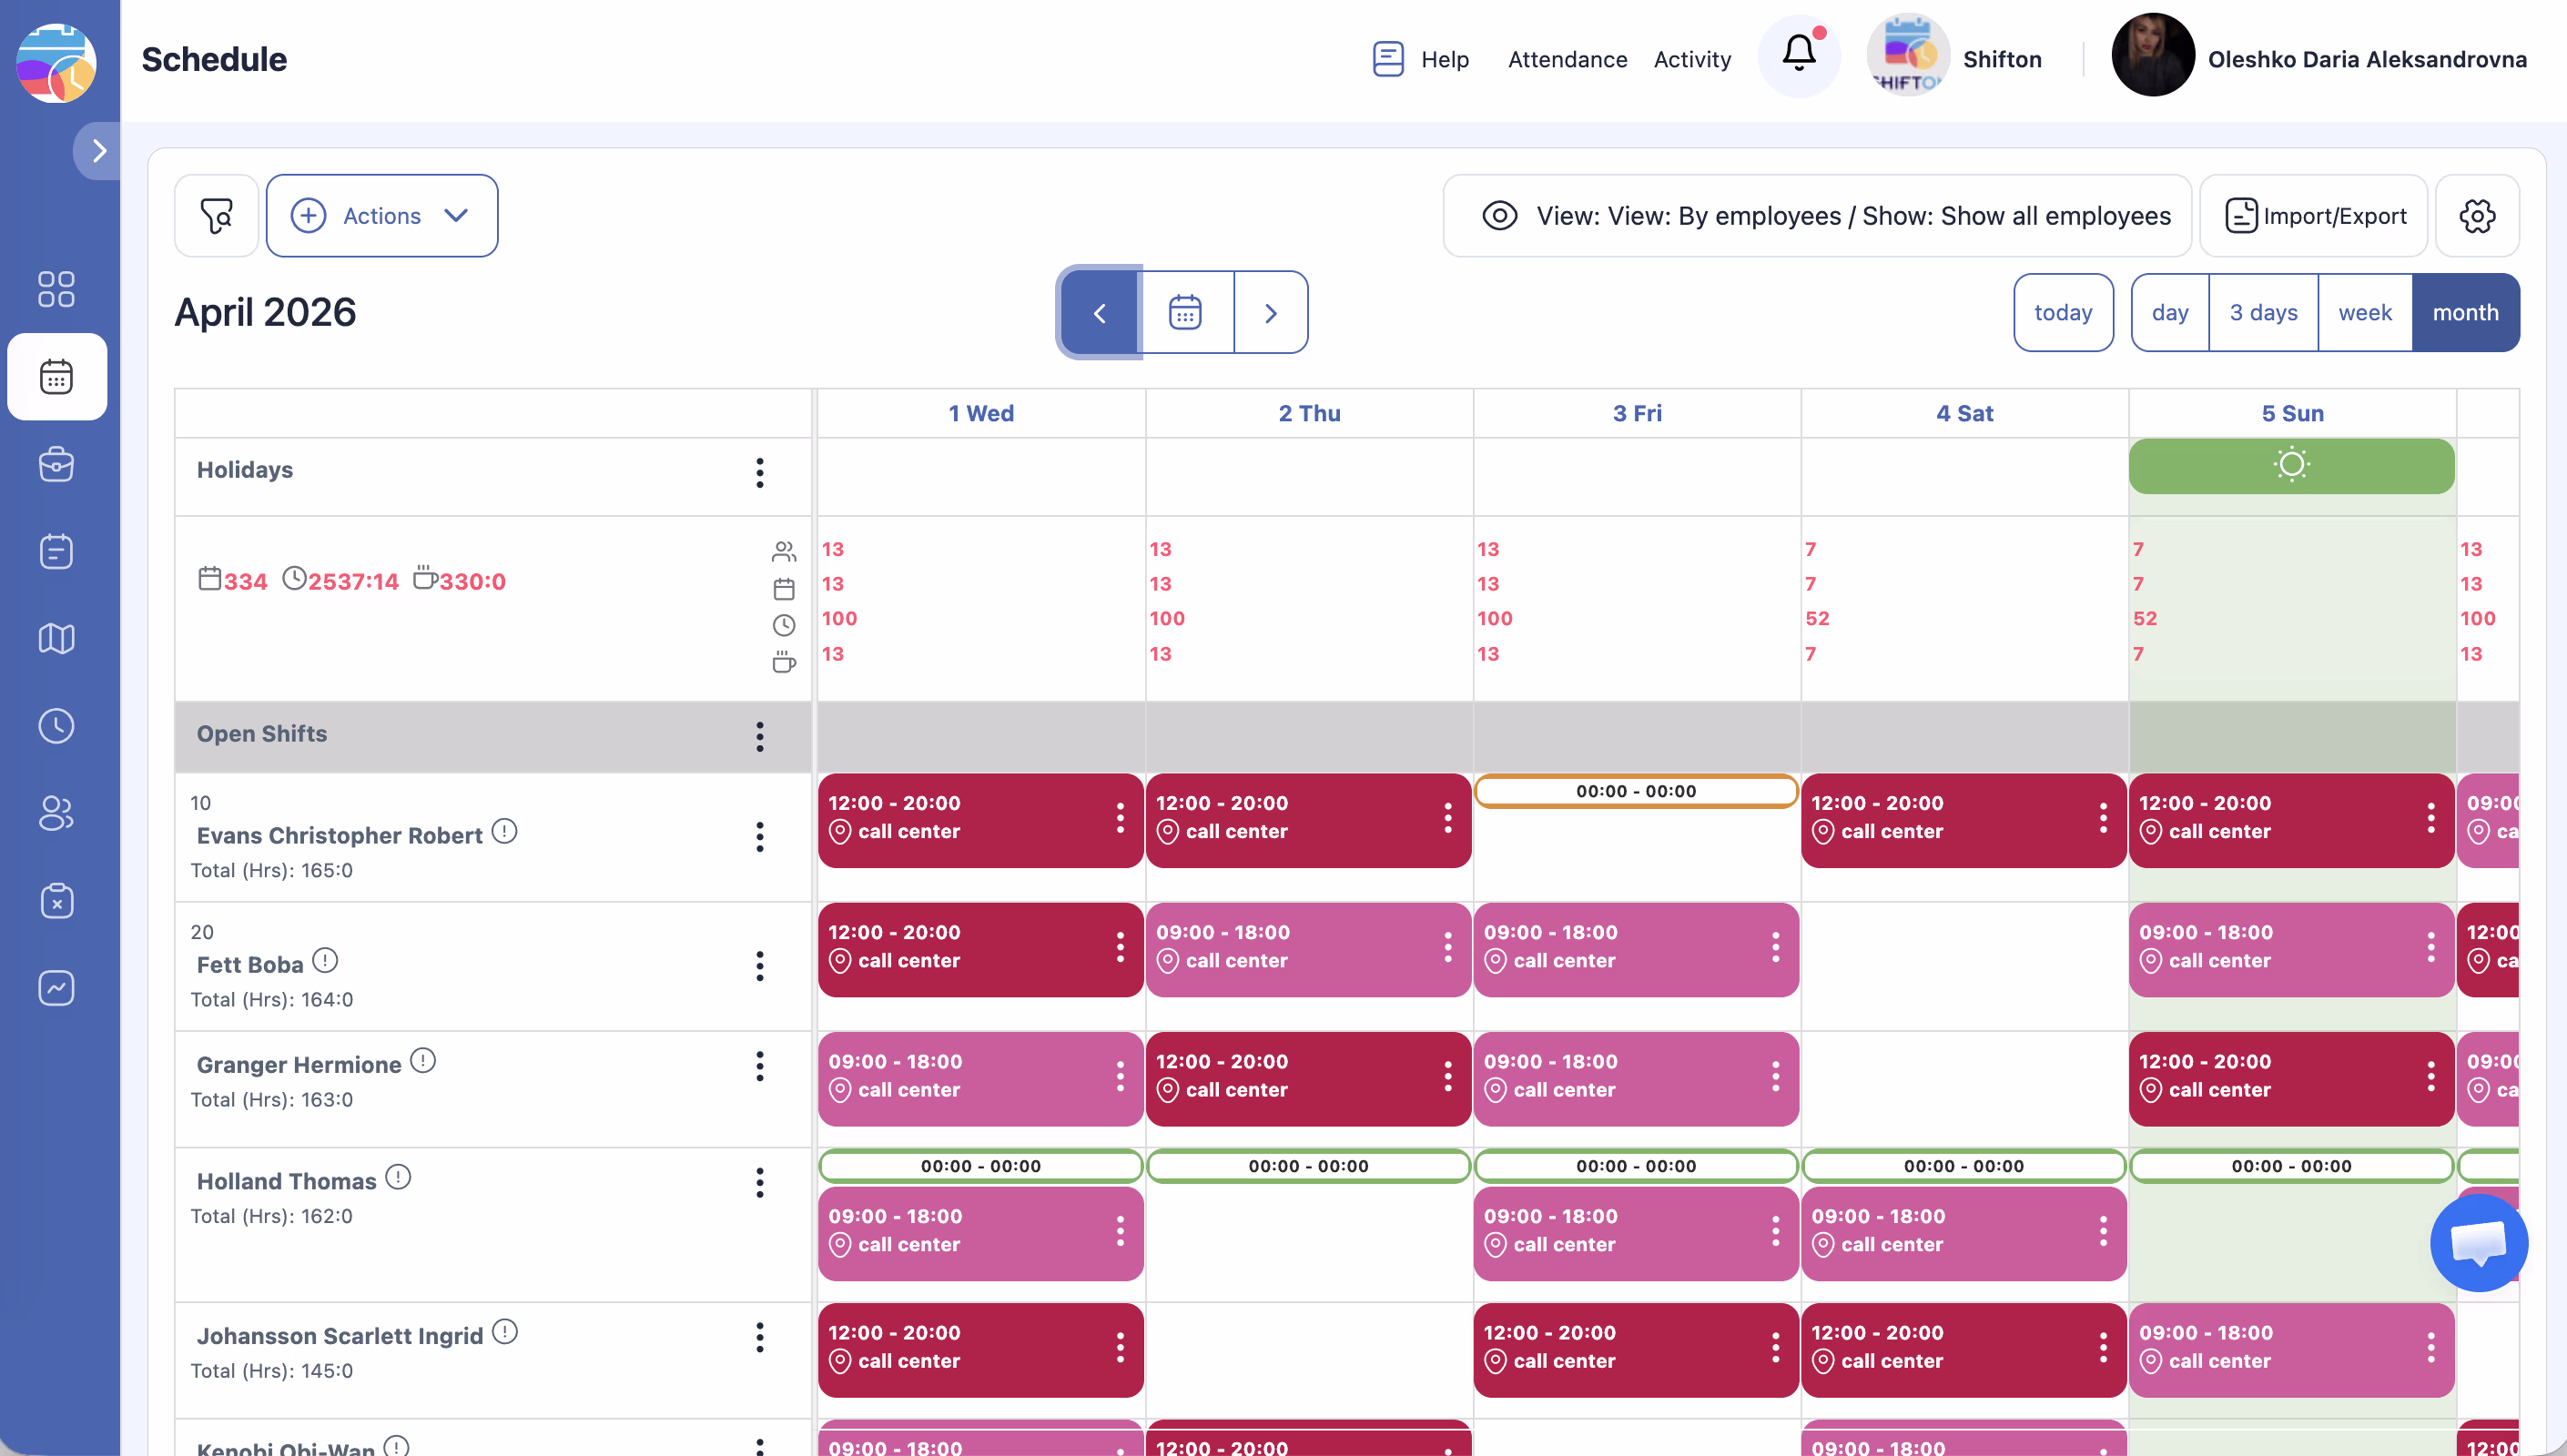
Task: Open the live chat bubble
Action: tap(2478, 1242)
